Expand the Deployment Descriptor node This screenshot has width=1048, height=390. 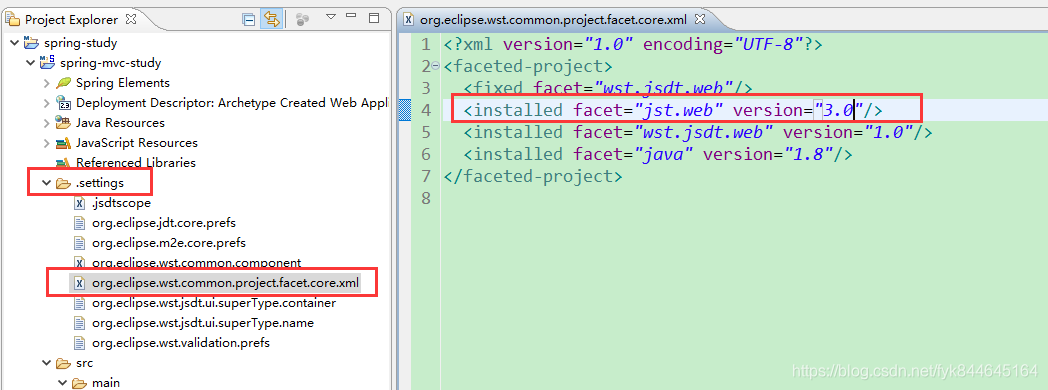pos(46,104)
